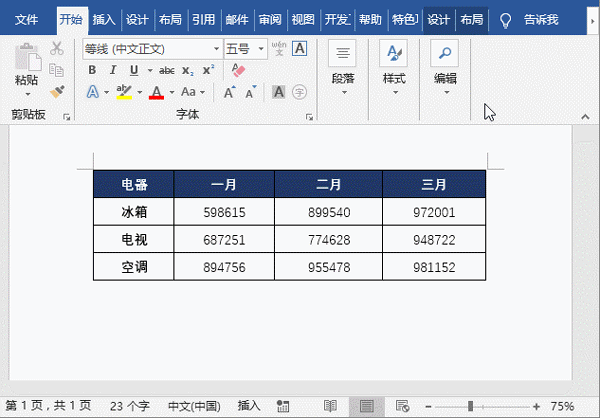Click the Format Painter brush icon
600x418 pixels.
(57, 91)
